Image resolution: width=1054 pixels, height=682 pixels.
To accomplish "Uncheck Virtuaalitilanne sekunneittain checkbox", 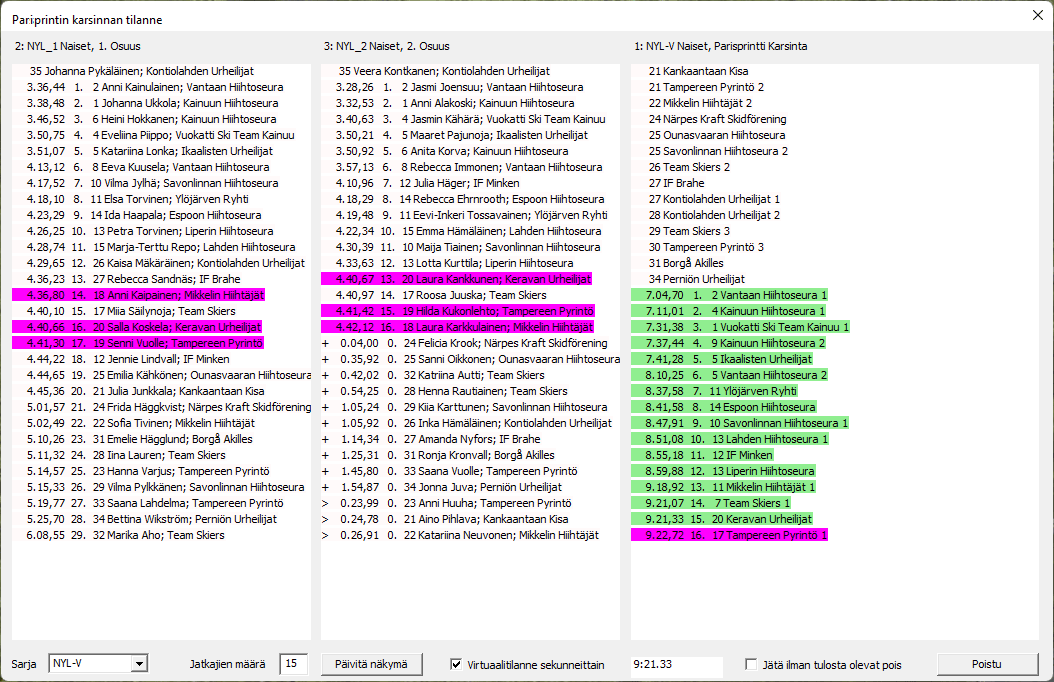I will [457, 664].
